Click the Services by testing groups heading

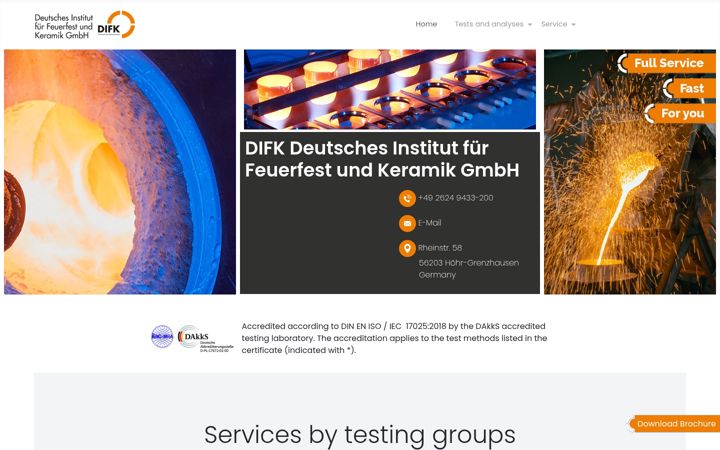coord(360,435)
